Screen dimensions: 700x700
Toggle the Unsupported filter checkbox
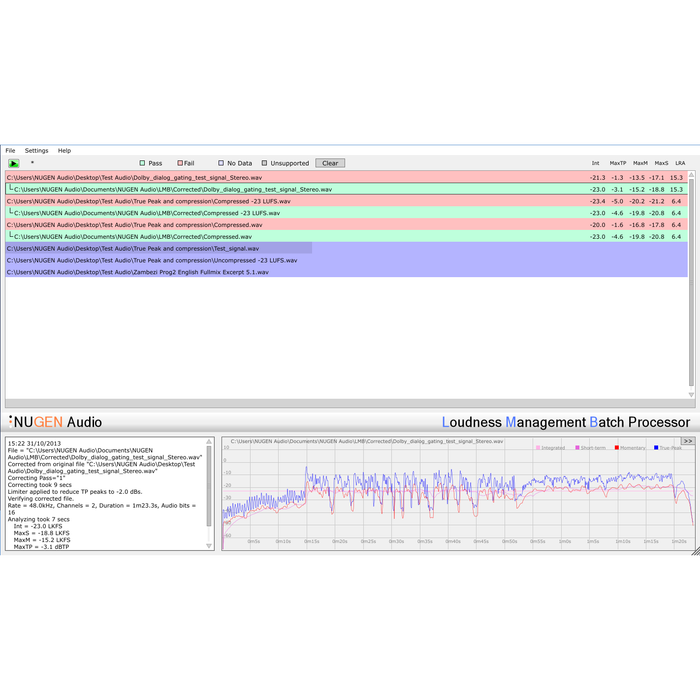click(265, 163)
